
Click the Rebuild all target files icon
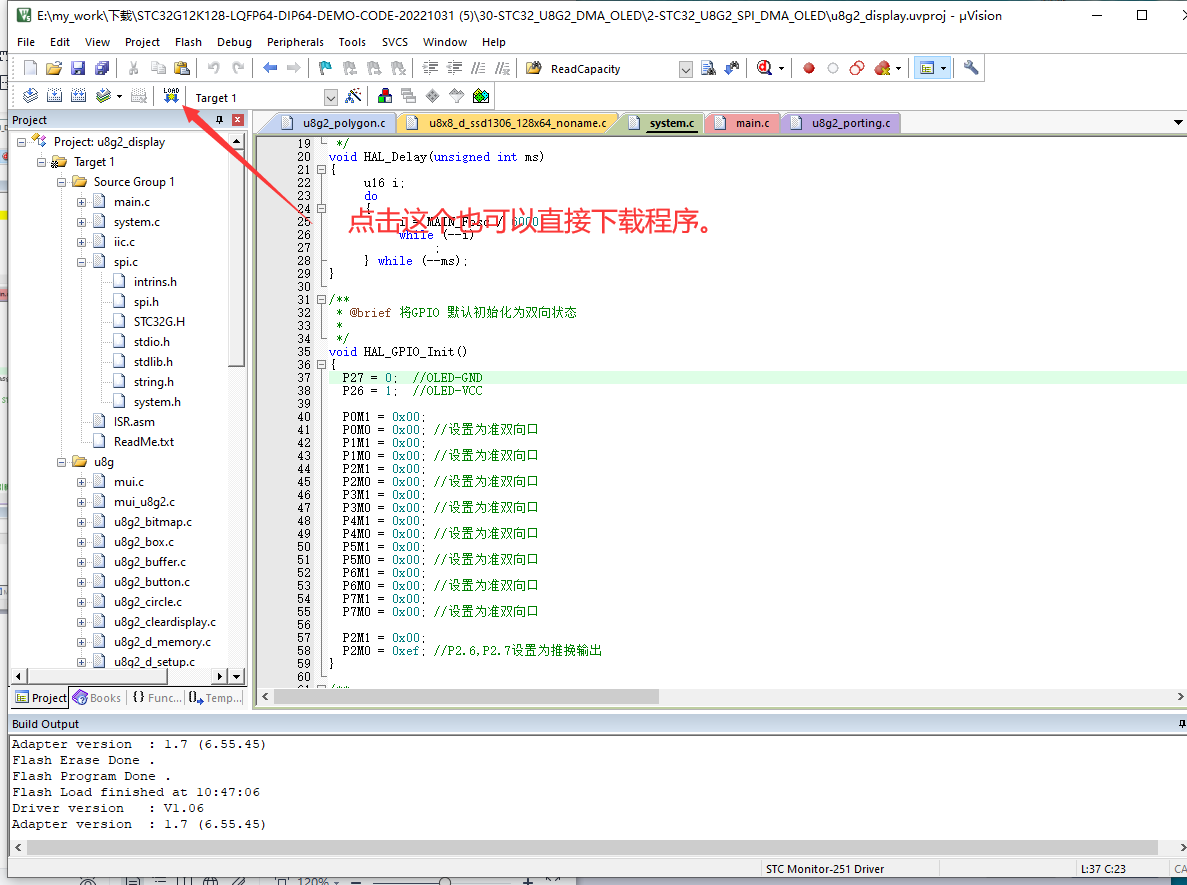[x=78, y=96]
